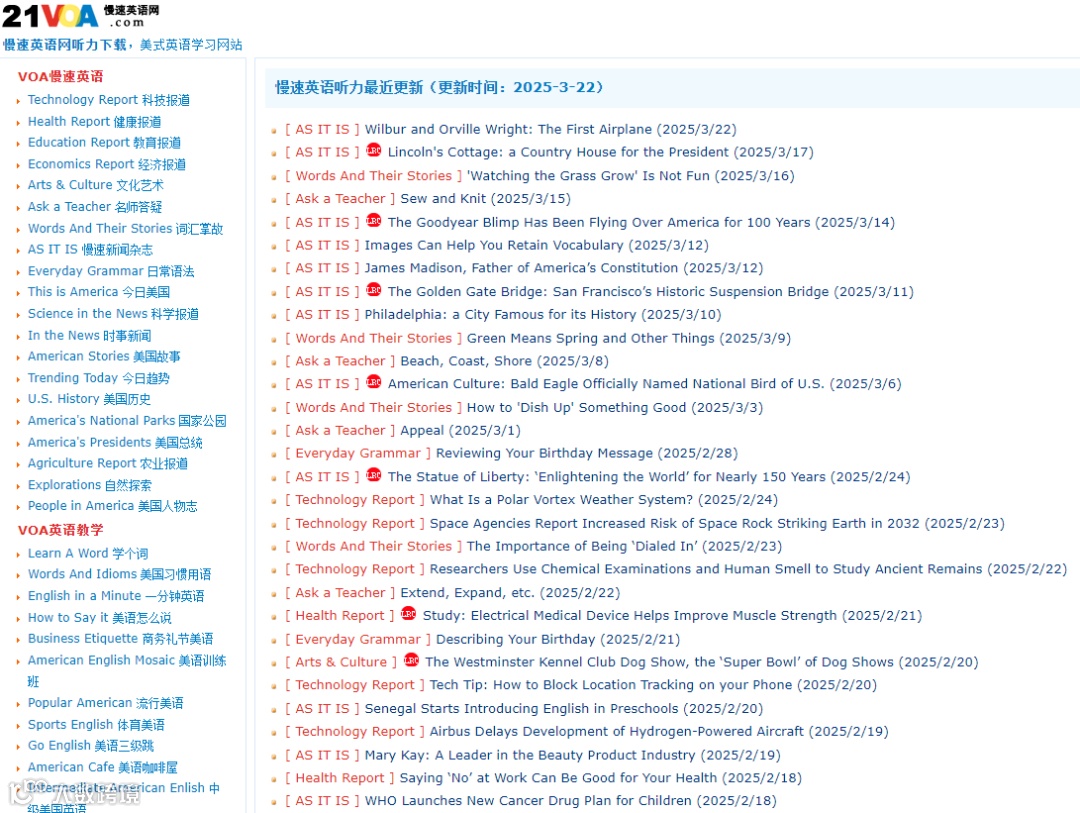1080x813 pixels.
Task: Go to Ask a Teacher 名师答疑 section
Action: [95, 207]
